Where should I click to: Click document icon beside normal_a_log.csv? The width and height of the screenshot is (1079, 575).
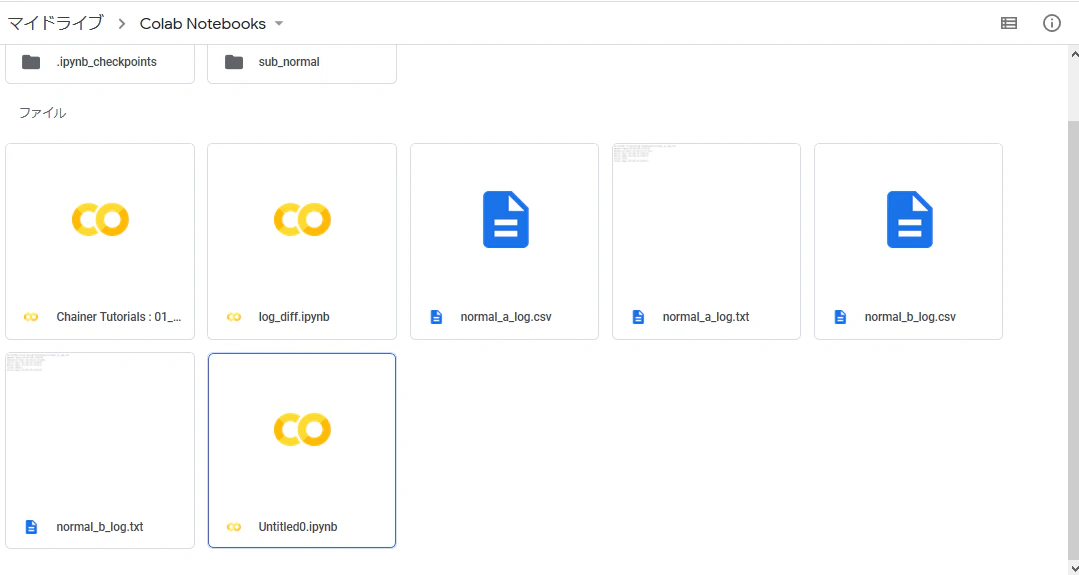(x=436, y=317)
